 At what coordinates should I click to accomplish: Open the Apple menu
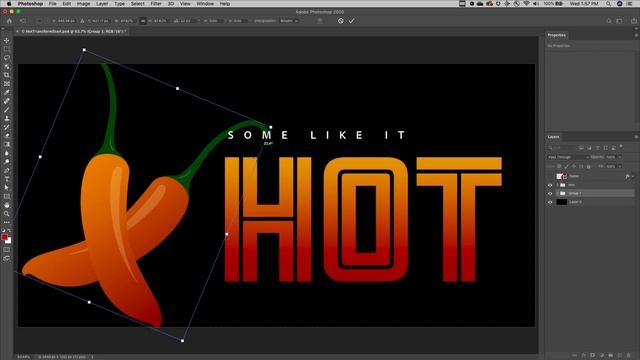(x=9, y=4)
